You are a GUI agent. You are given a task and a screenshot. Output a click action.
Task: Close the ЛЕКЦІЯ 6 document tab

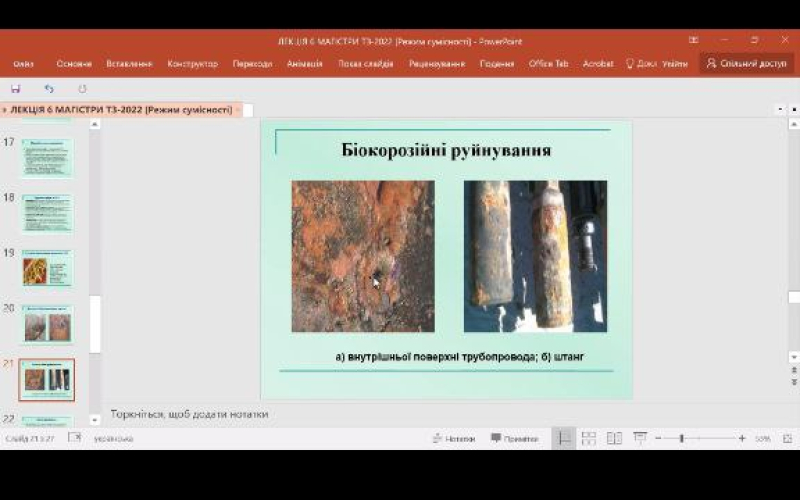[238, 110]
